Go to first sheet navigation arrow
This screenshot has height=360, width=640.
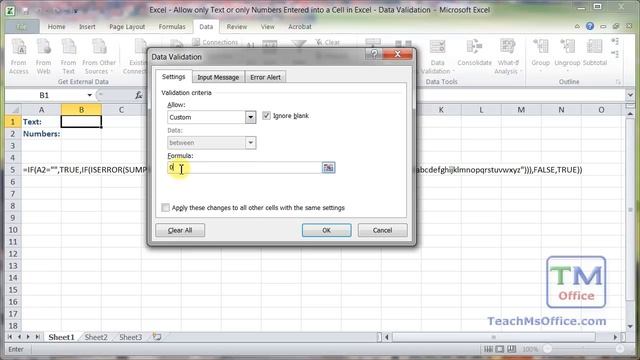[x=10, y=337]
